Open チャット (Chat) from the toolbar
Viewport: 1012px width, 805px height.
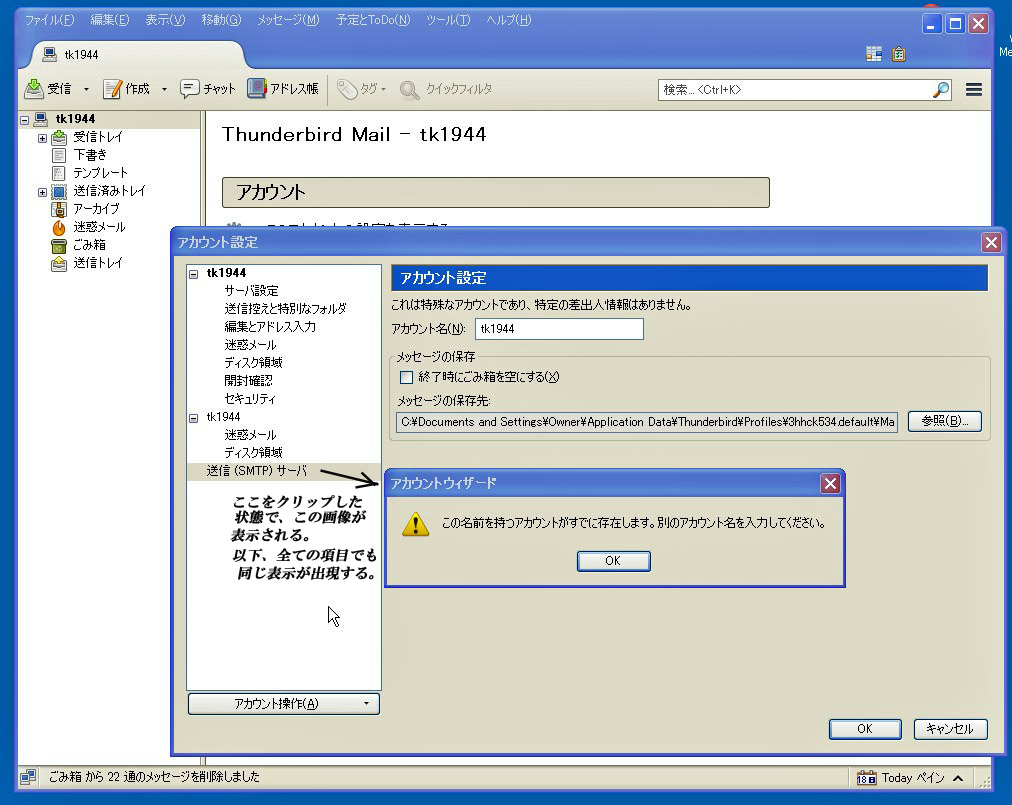190,89
